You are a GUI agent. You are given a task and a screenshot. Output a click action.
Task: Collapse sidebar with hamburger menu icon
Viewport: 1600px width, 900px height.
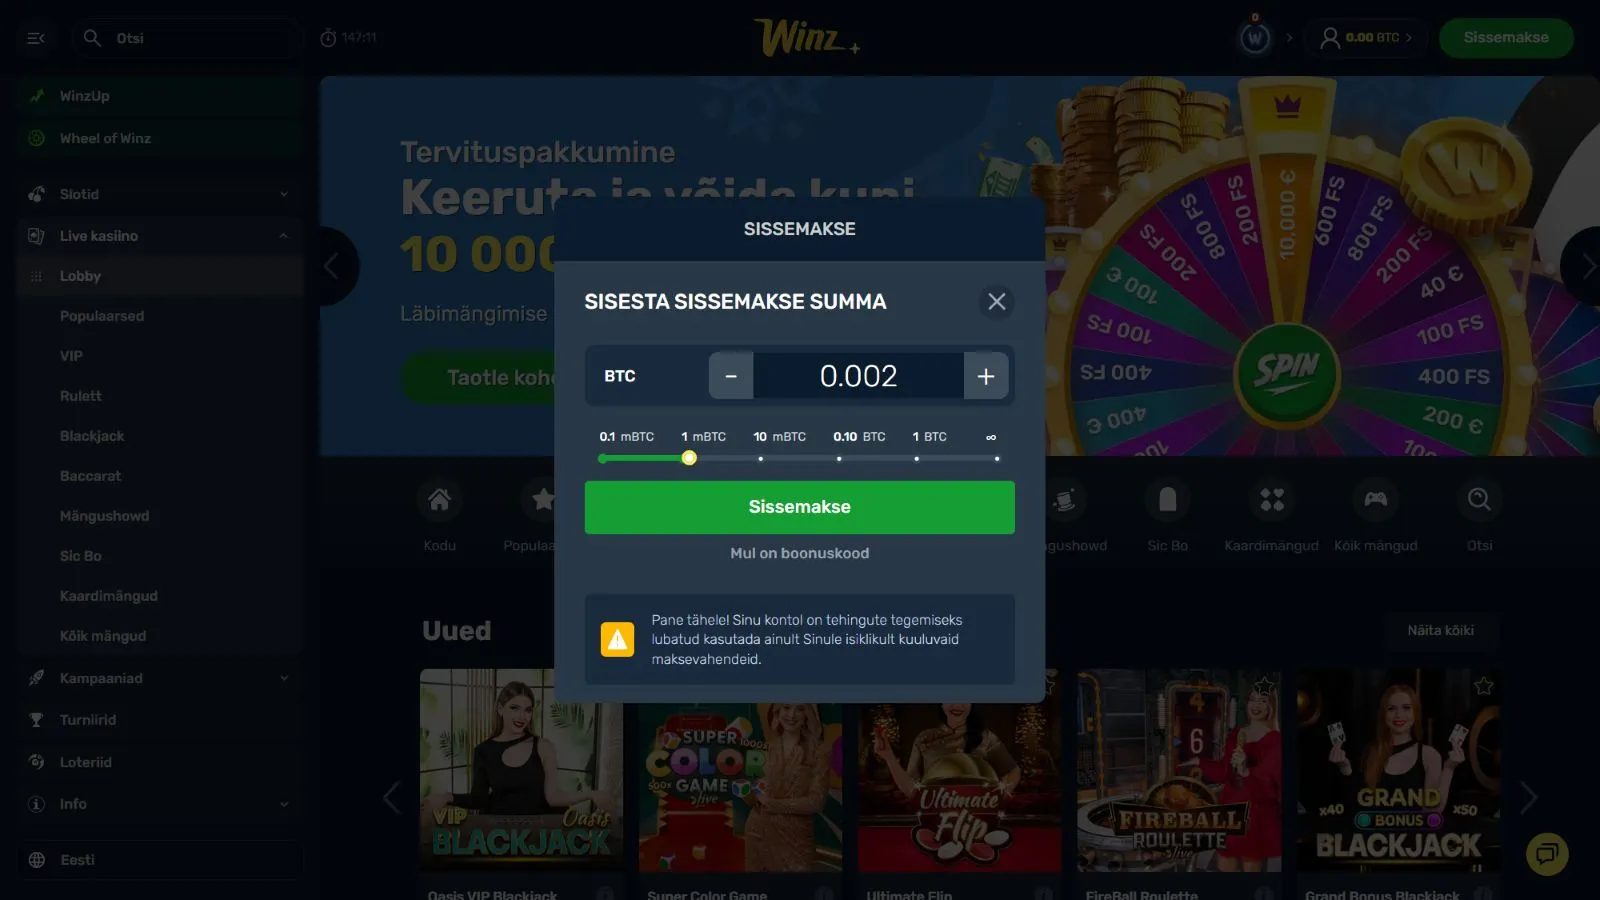tap(36, 38)
